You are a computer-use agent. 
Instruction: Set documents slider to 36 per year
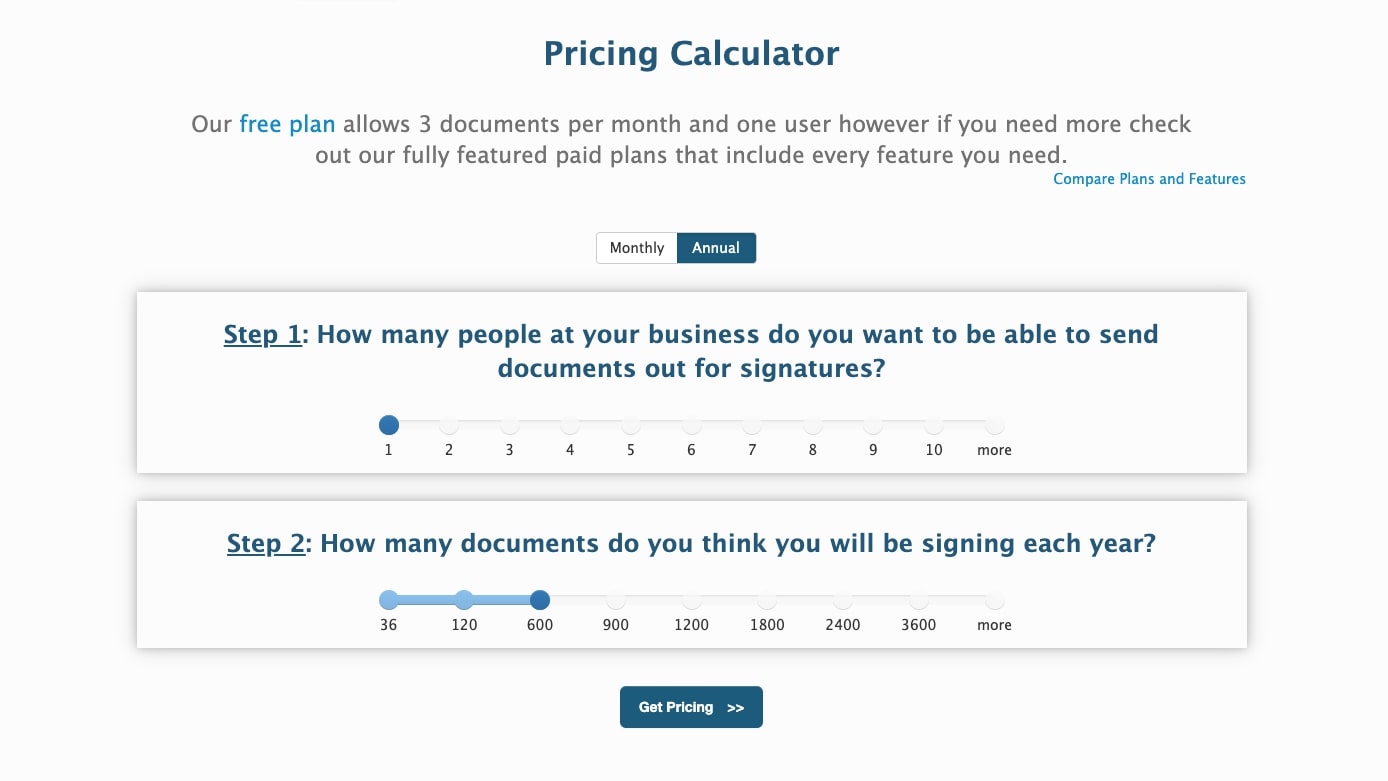[389, 601]
